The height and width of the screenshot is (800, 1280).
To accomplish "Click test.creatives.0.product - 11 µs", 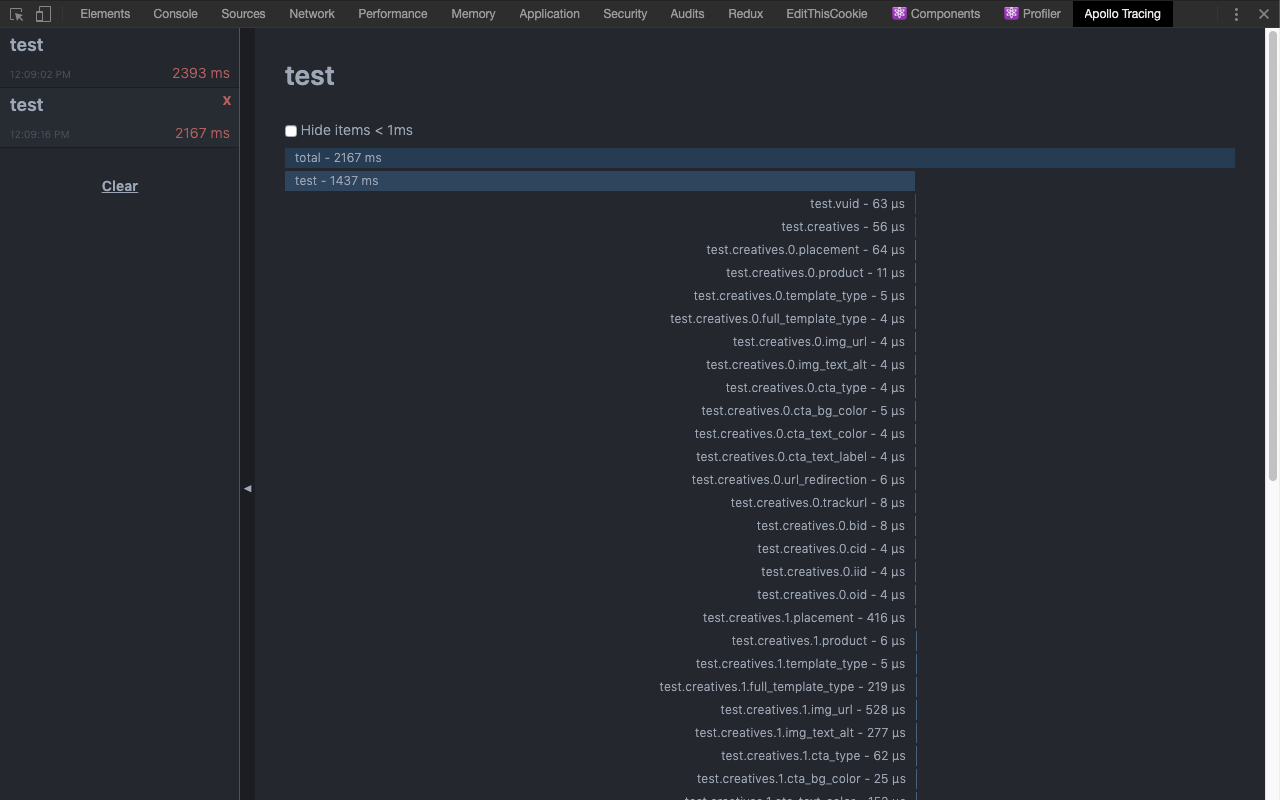I will [x=815, y=273].
